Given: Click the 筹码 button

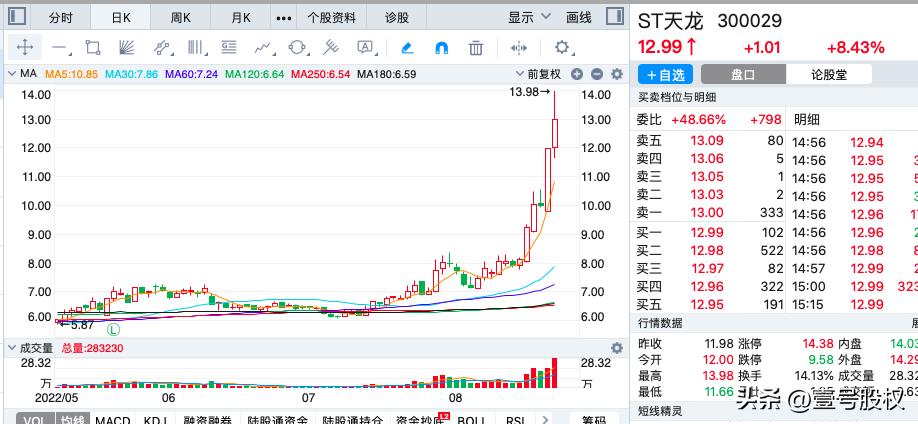Looking at the screenshot, I should 594,419.
